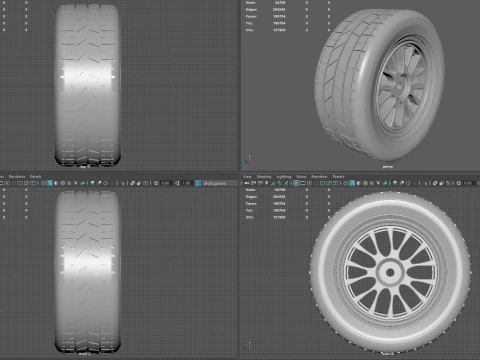480x360 pixels.
Task: Toggle Use All Lights in bottom-right panel
Action: click(x=378, y=183)
